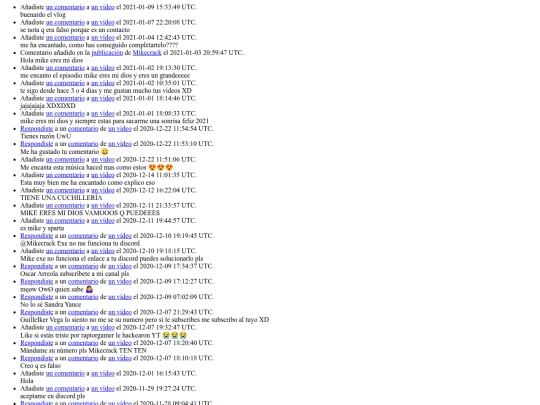Open 'Respondiste' link dated 2020-12-09 07:02:09
The image size is (540, 405).
coord(37,297)
